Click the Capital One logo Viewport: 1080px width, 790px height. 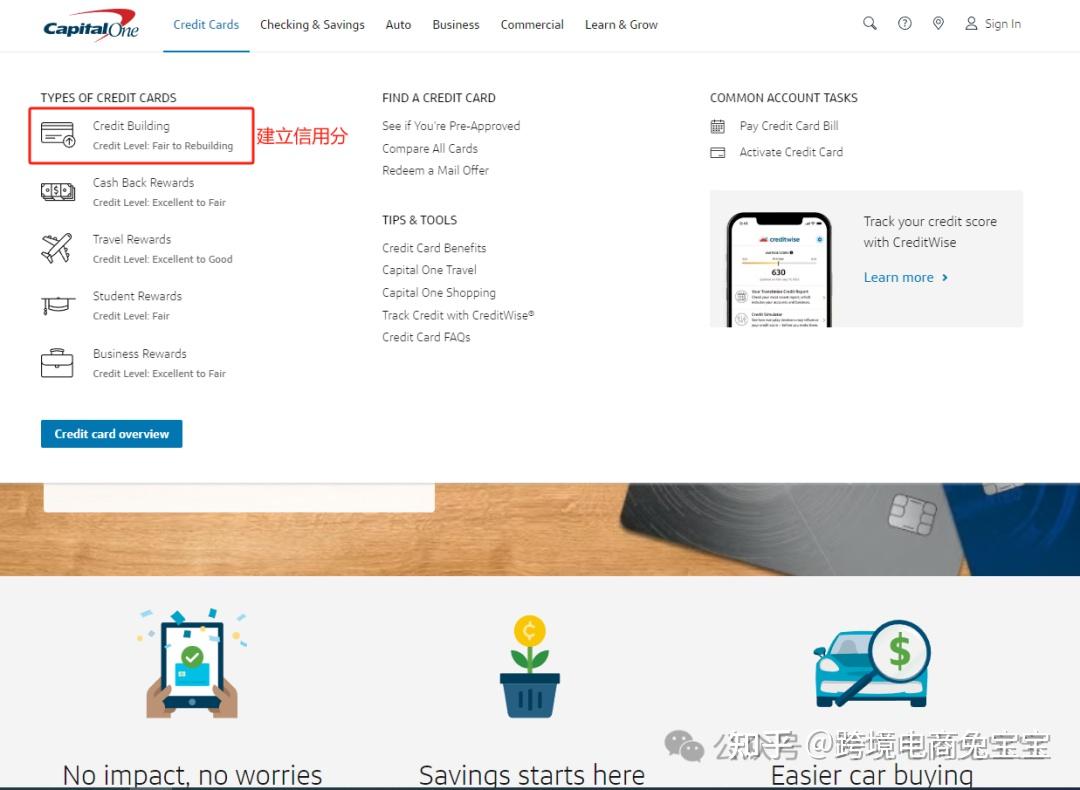point(90,24)
